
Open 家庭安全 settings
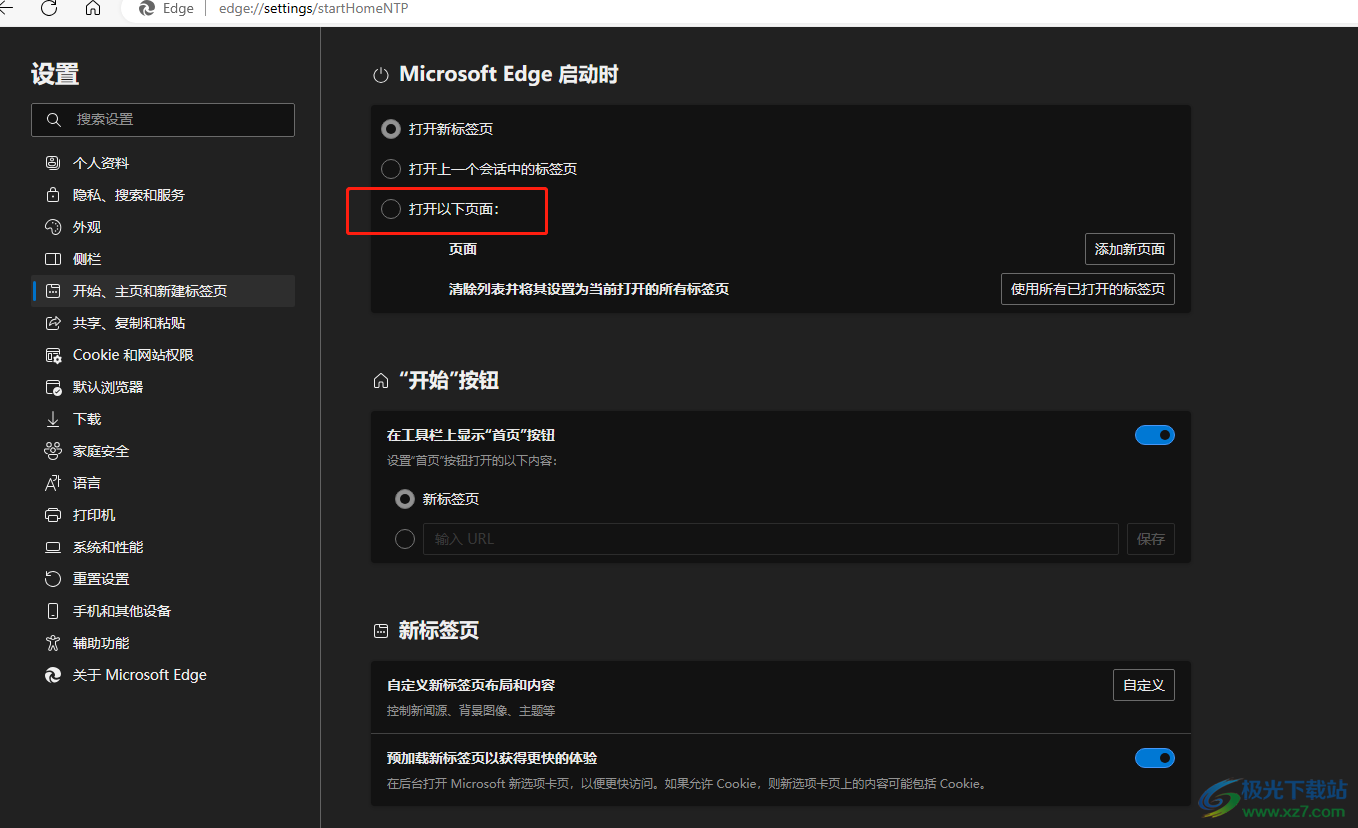pos(163,451)
